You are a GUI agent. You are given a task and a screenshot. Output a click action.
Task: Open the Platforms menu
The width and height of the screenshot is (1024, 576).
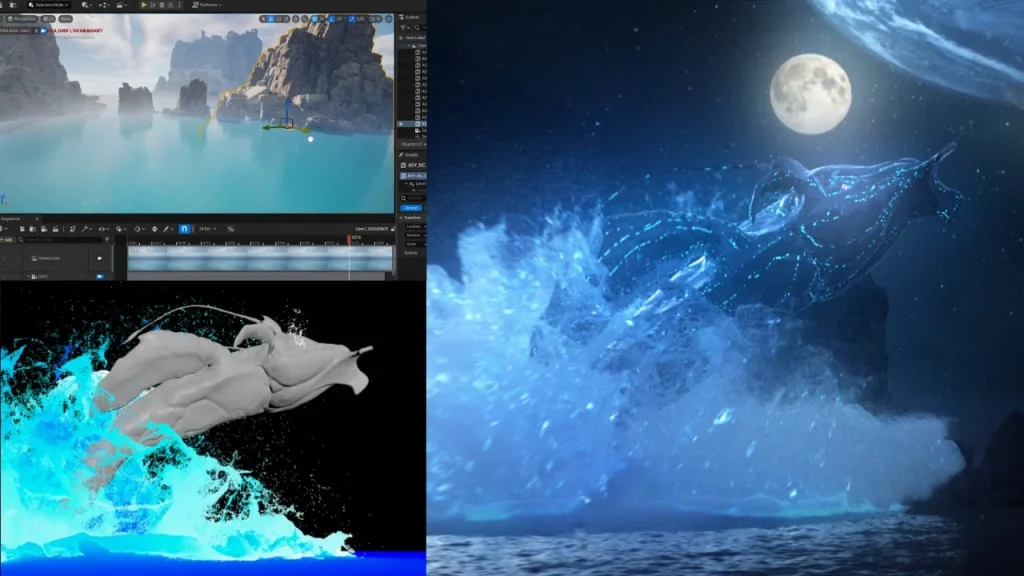(205, 5)
